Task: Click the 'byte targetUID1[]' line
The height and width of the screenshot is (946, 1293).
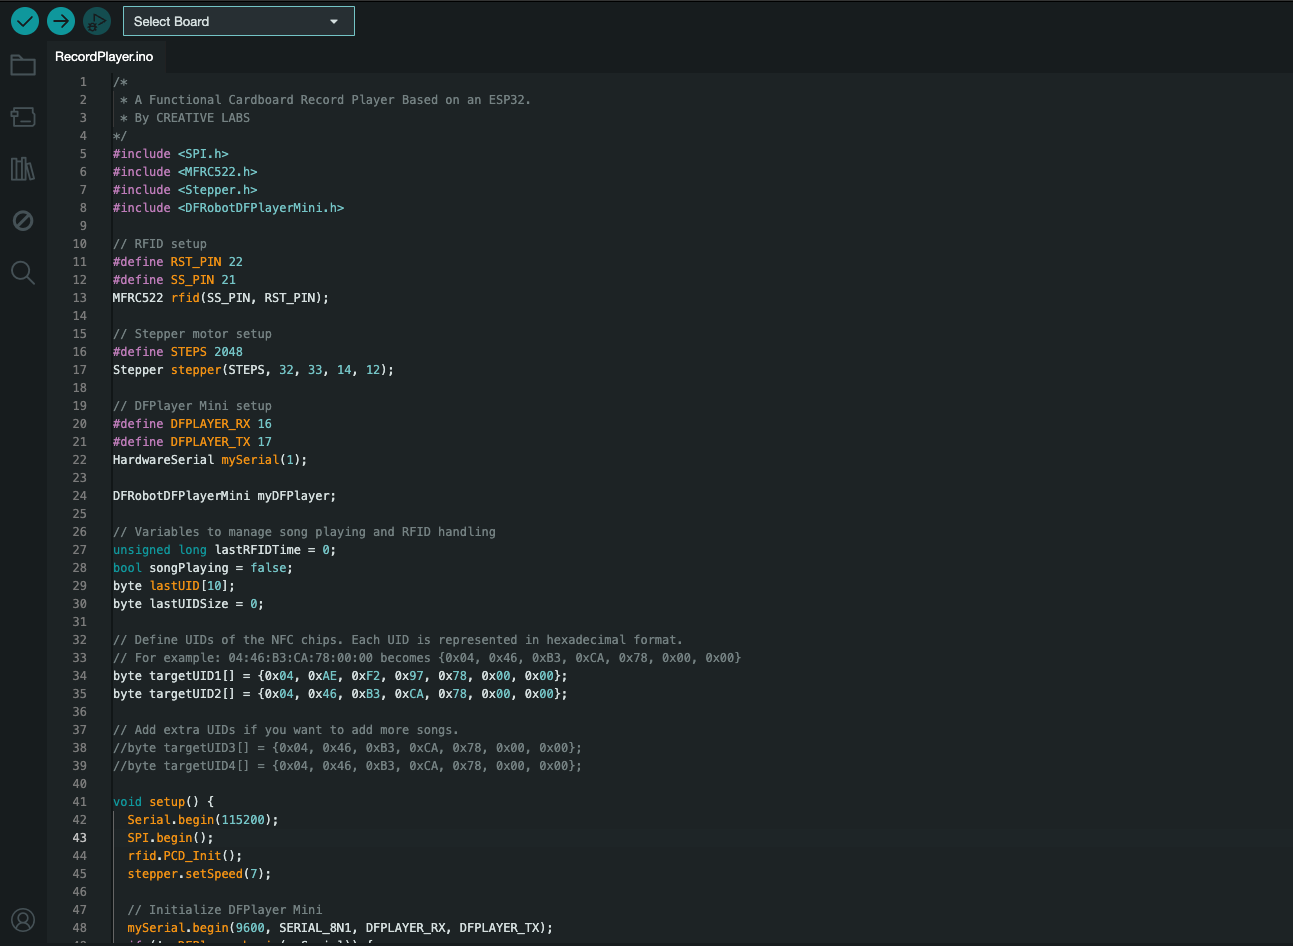Action: 340,676
